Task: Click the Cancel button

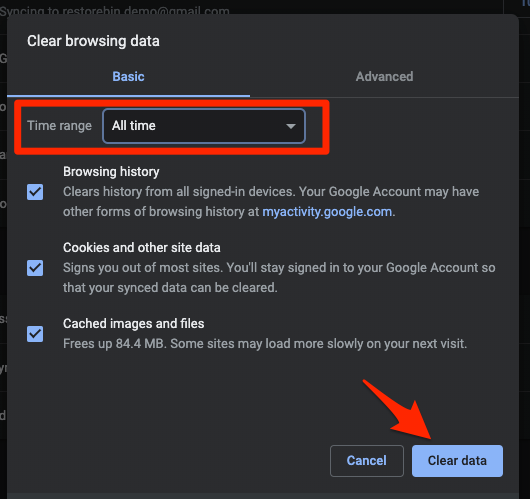Action: [x=367, y=461]
